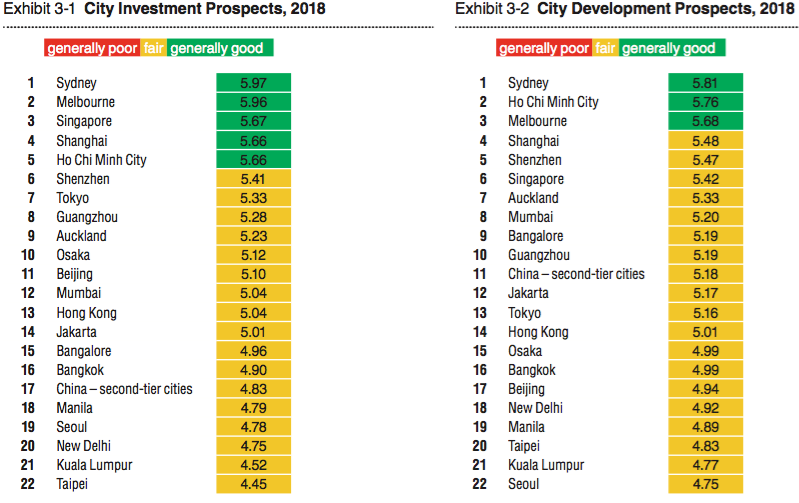The width and height of the screenshot is (799, 503).
Task: Click the Exhibit 3-1 City Investment Prospects title
Action: (165, 9)
